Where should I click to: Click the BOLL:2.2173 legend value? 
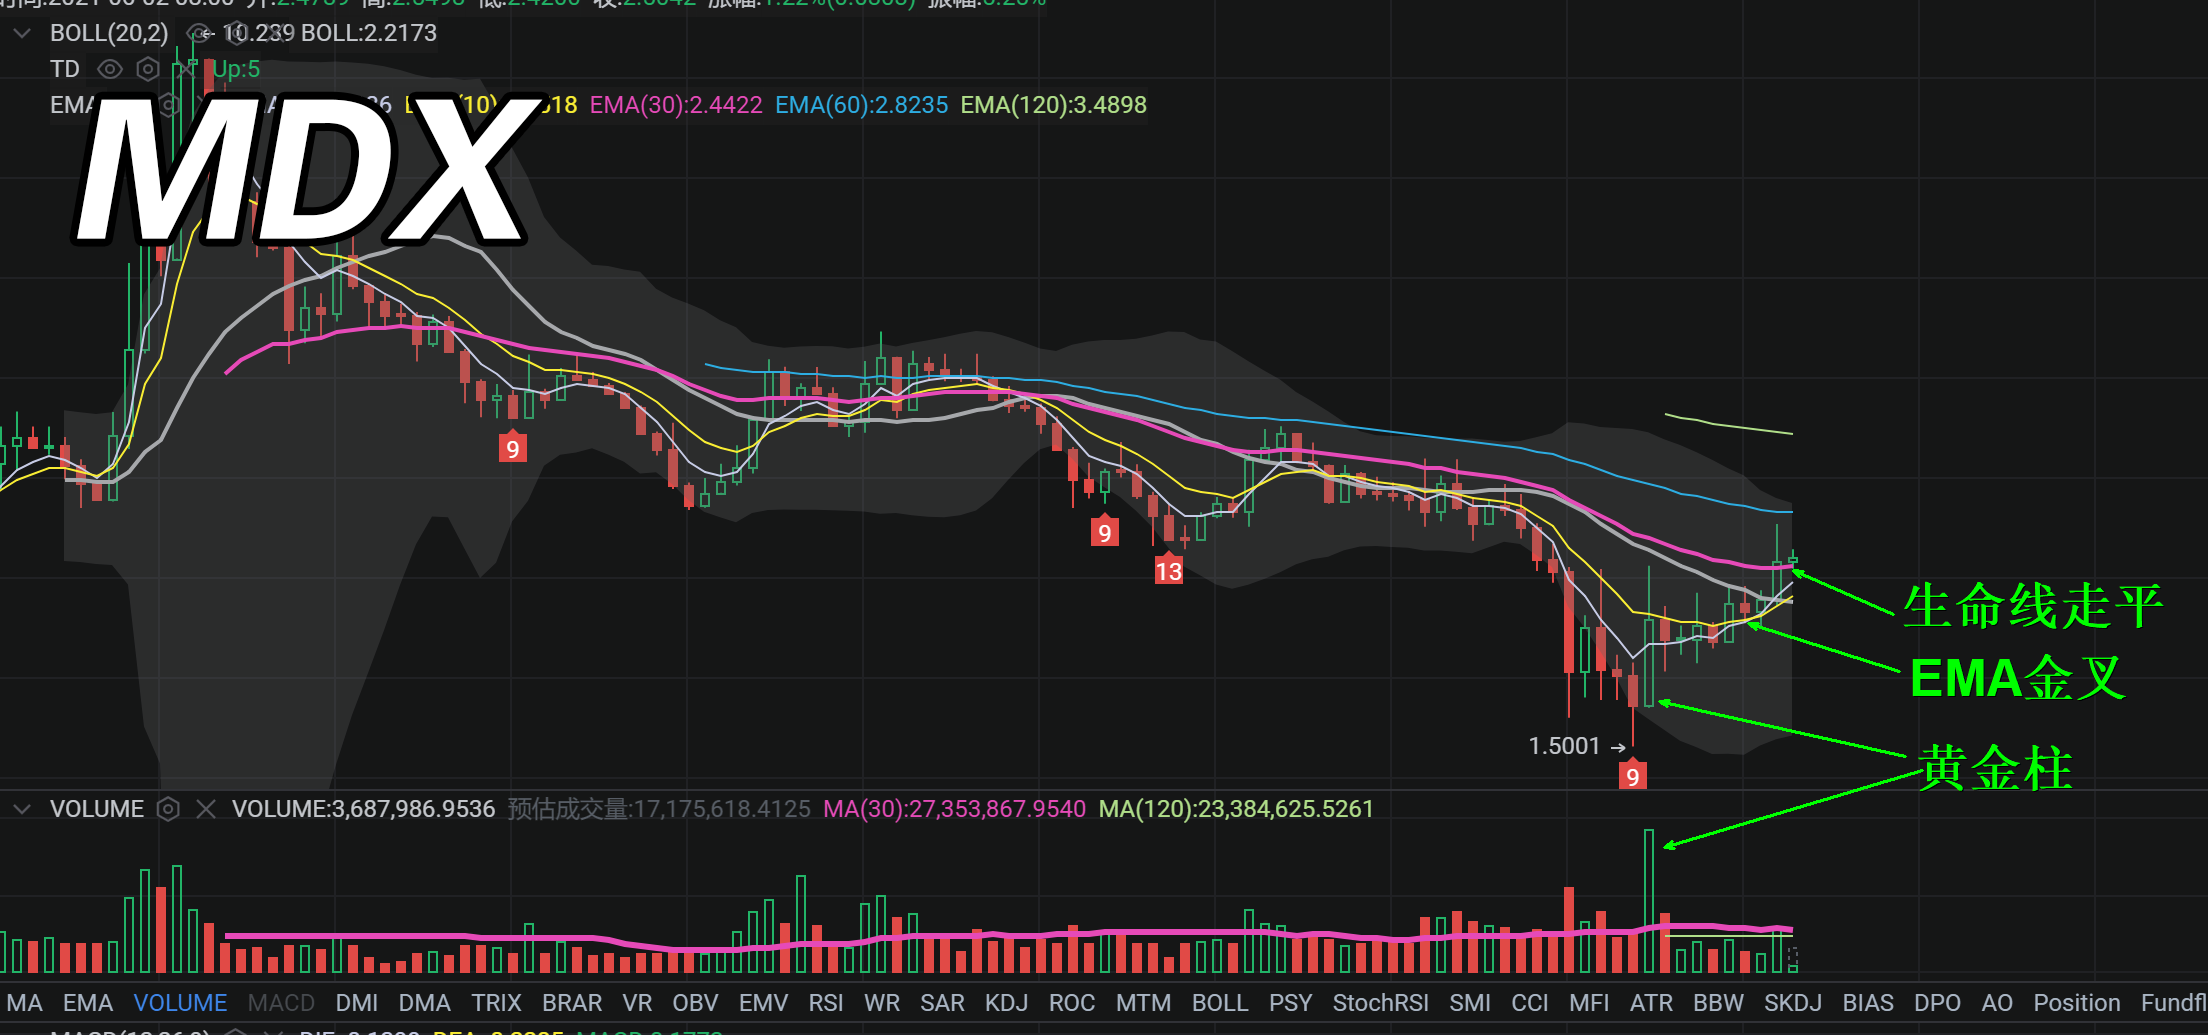click(369, 33)
